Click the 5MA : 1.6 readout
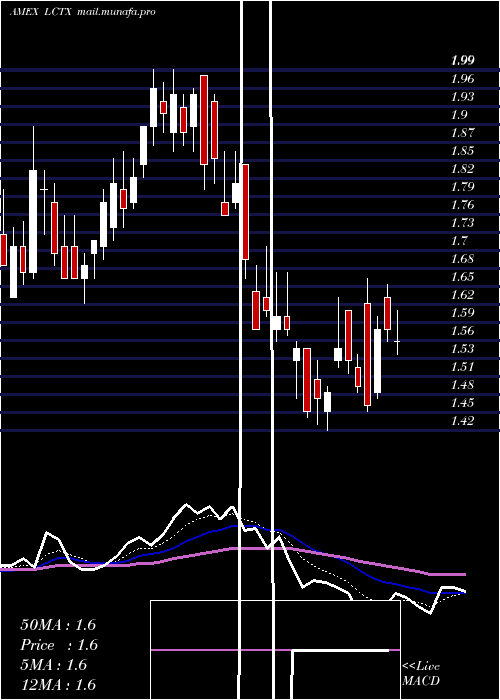 [x=54, y=665]
